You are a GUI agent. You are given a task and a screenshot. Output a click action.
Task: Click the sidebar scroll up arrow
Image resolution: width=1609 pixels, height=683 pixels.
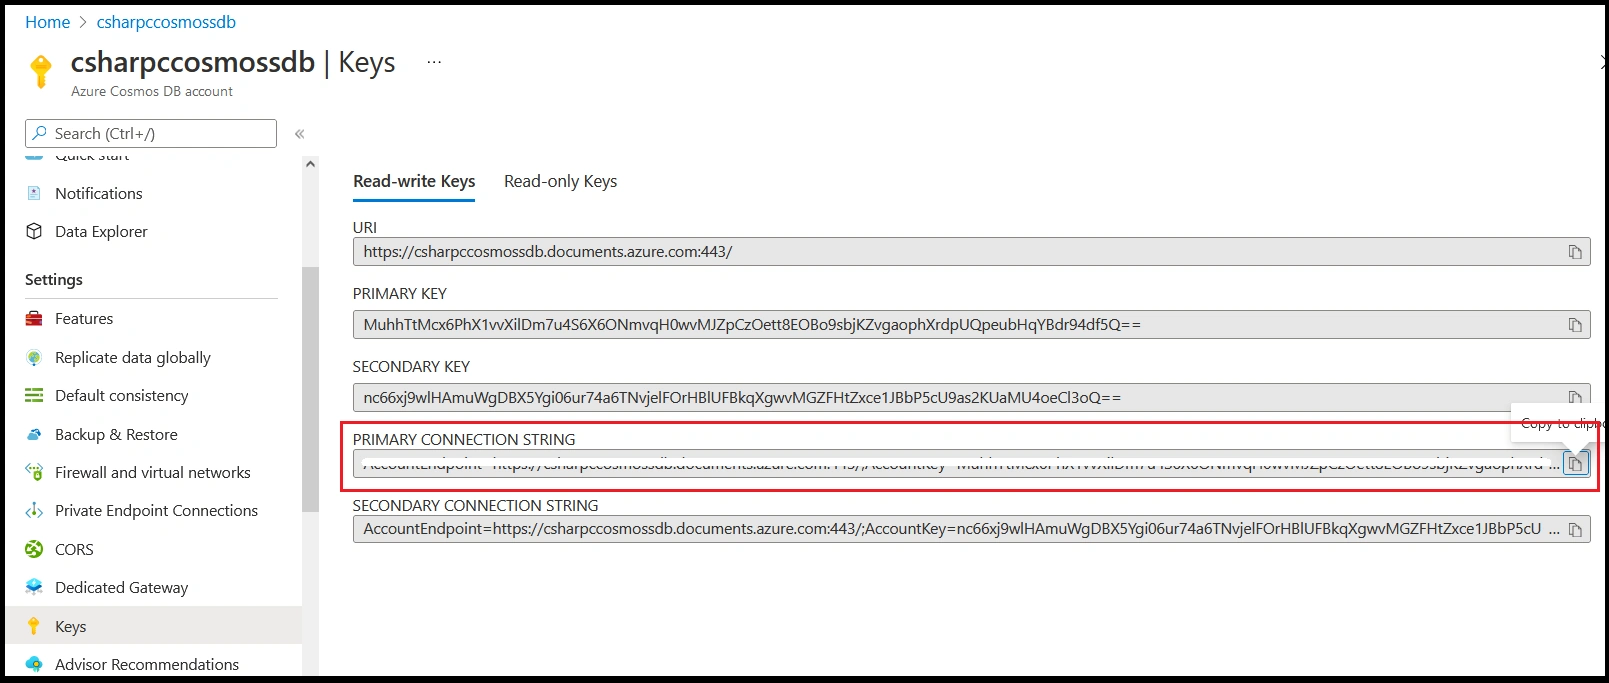coord(310,164)
